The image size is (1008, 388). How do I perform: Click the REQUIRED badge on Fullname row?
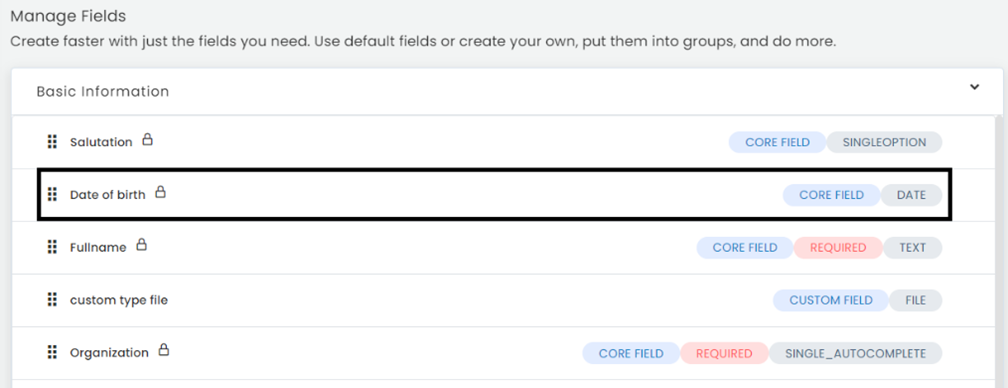[x=838, y=247]
